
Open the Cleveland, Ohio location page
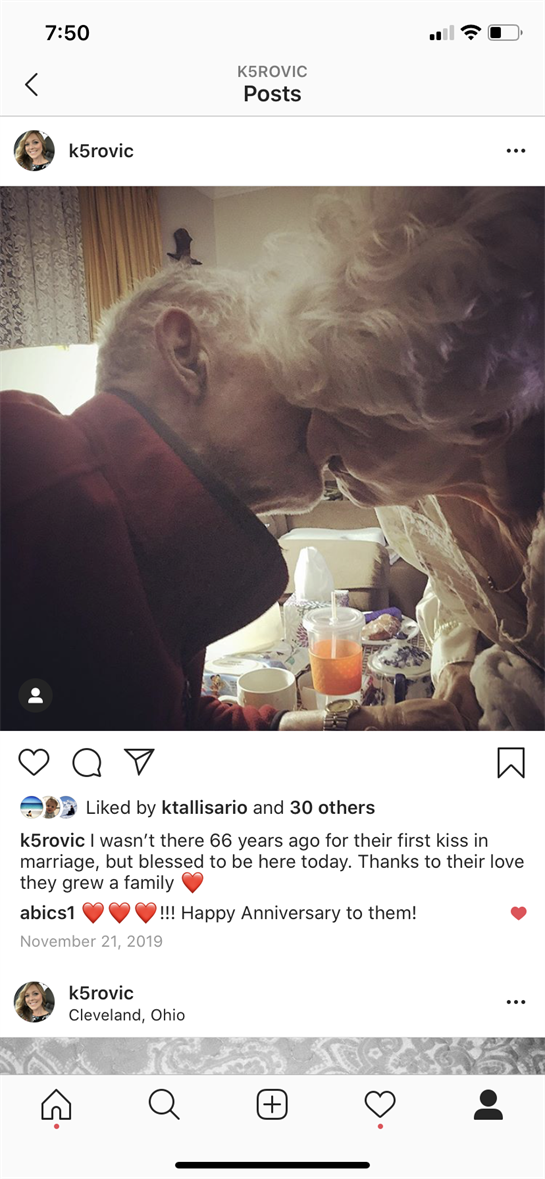click(x=126, y=1015)
